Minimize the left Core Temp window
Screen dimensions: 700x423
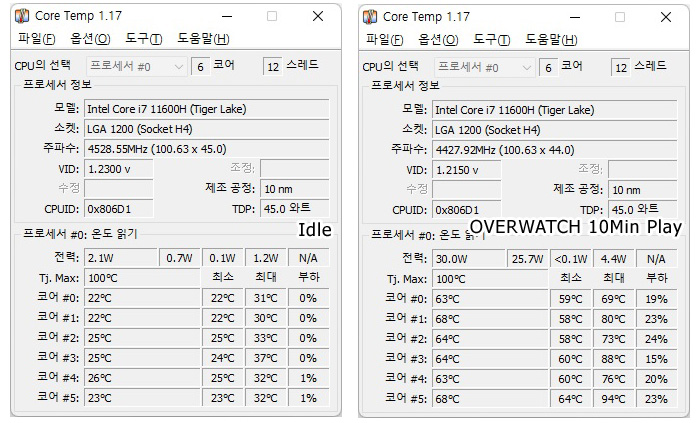click(x=227, y=16)
